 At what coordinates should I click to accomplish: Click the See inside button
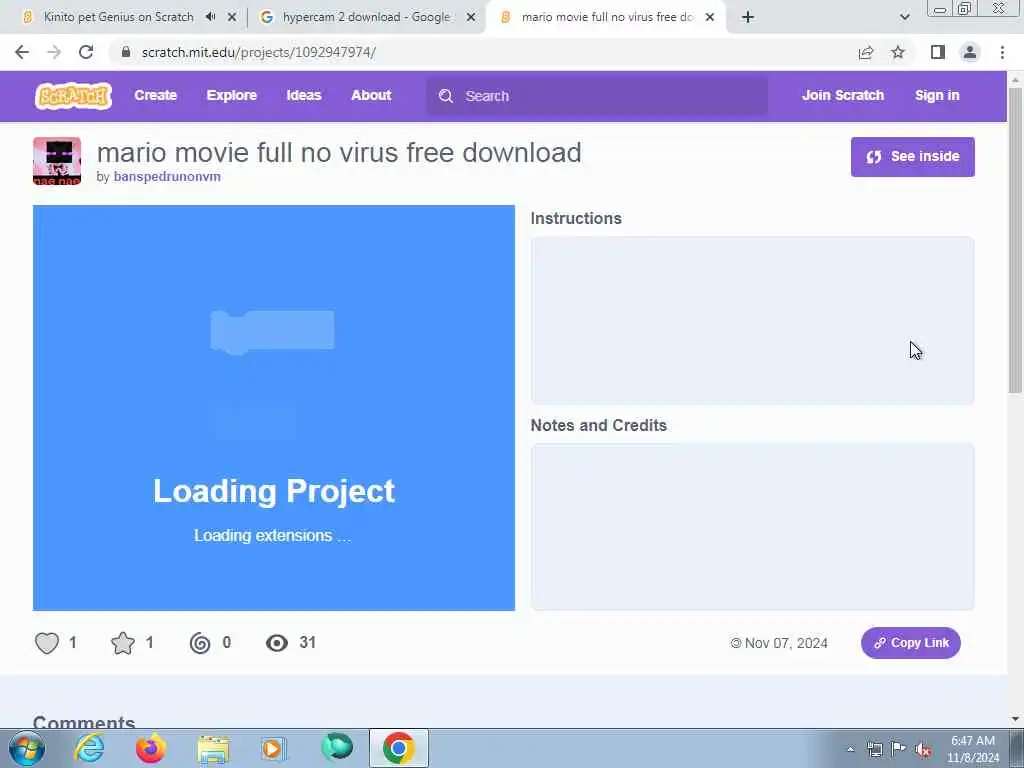[x=912, y=157]
